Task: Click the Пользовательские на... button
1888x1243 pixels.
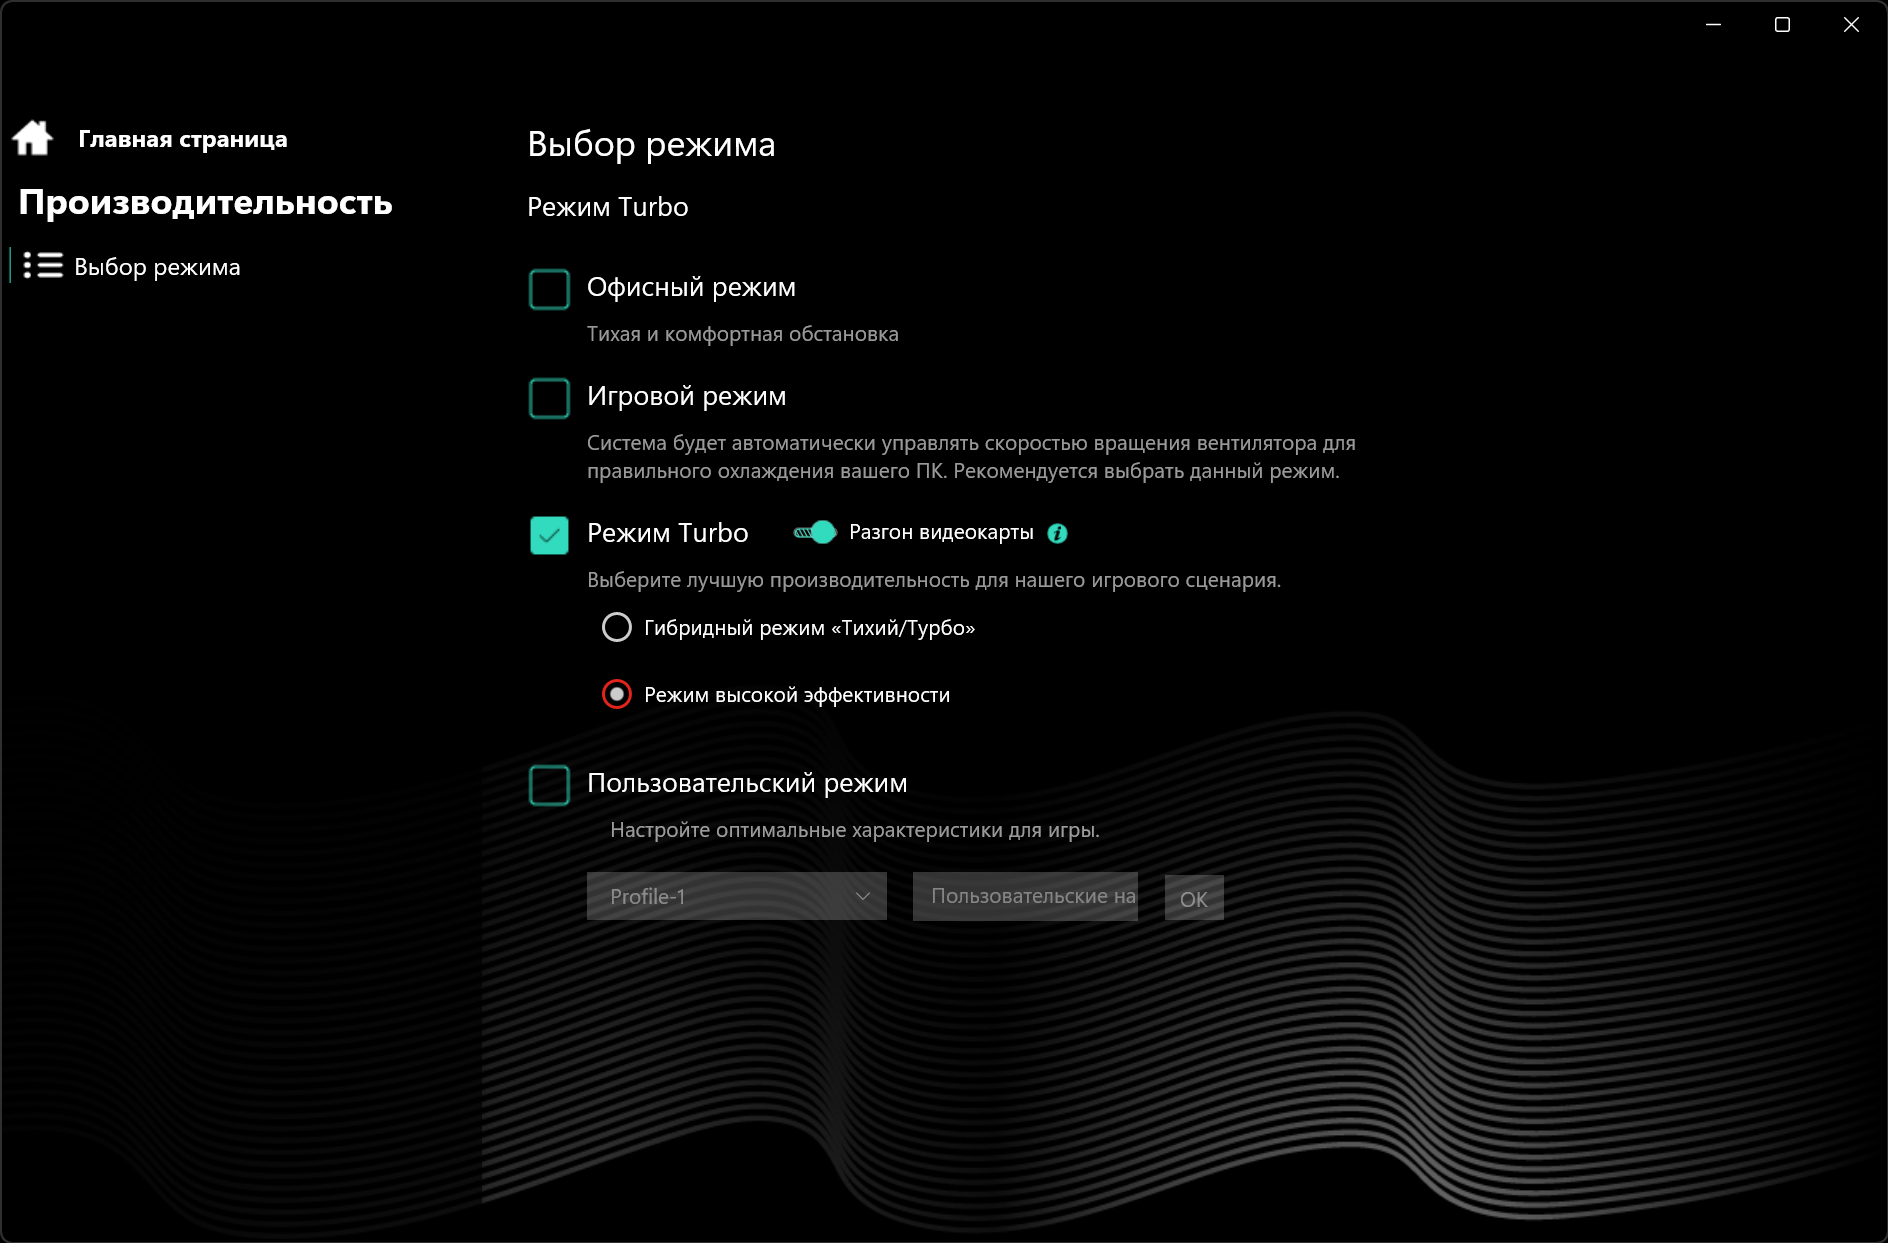Action: (x=1025, y=896)
